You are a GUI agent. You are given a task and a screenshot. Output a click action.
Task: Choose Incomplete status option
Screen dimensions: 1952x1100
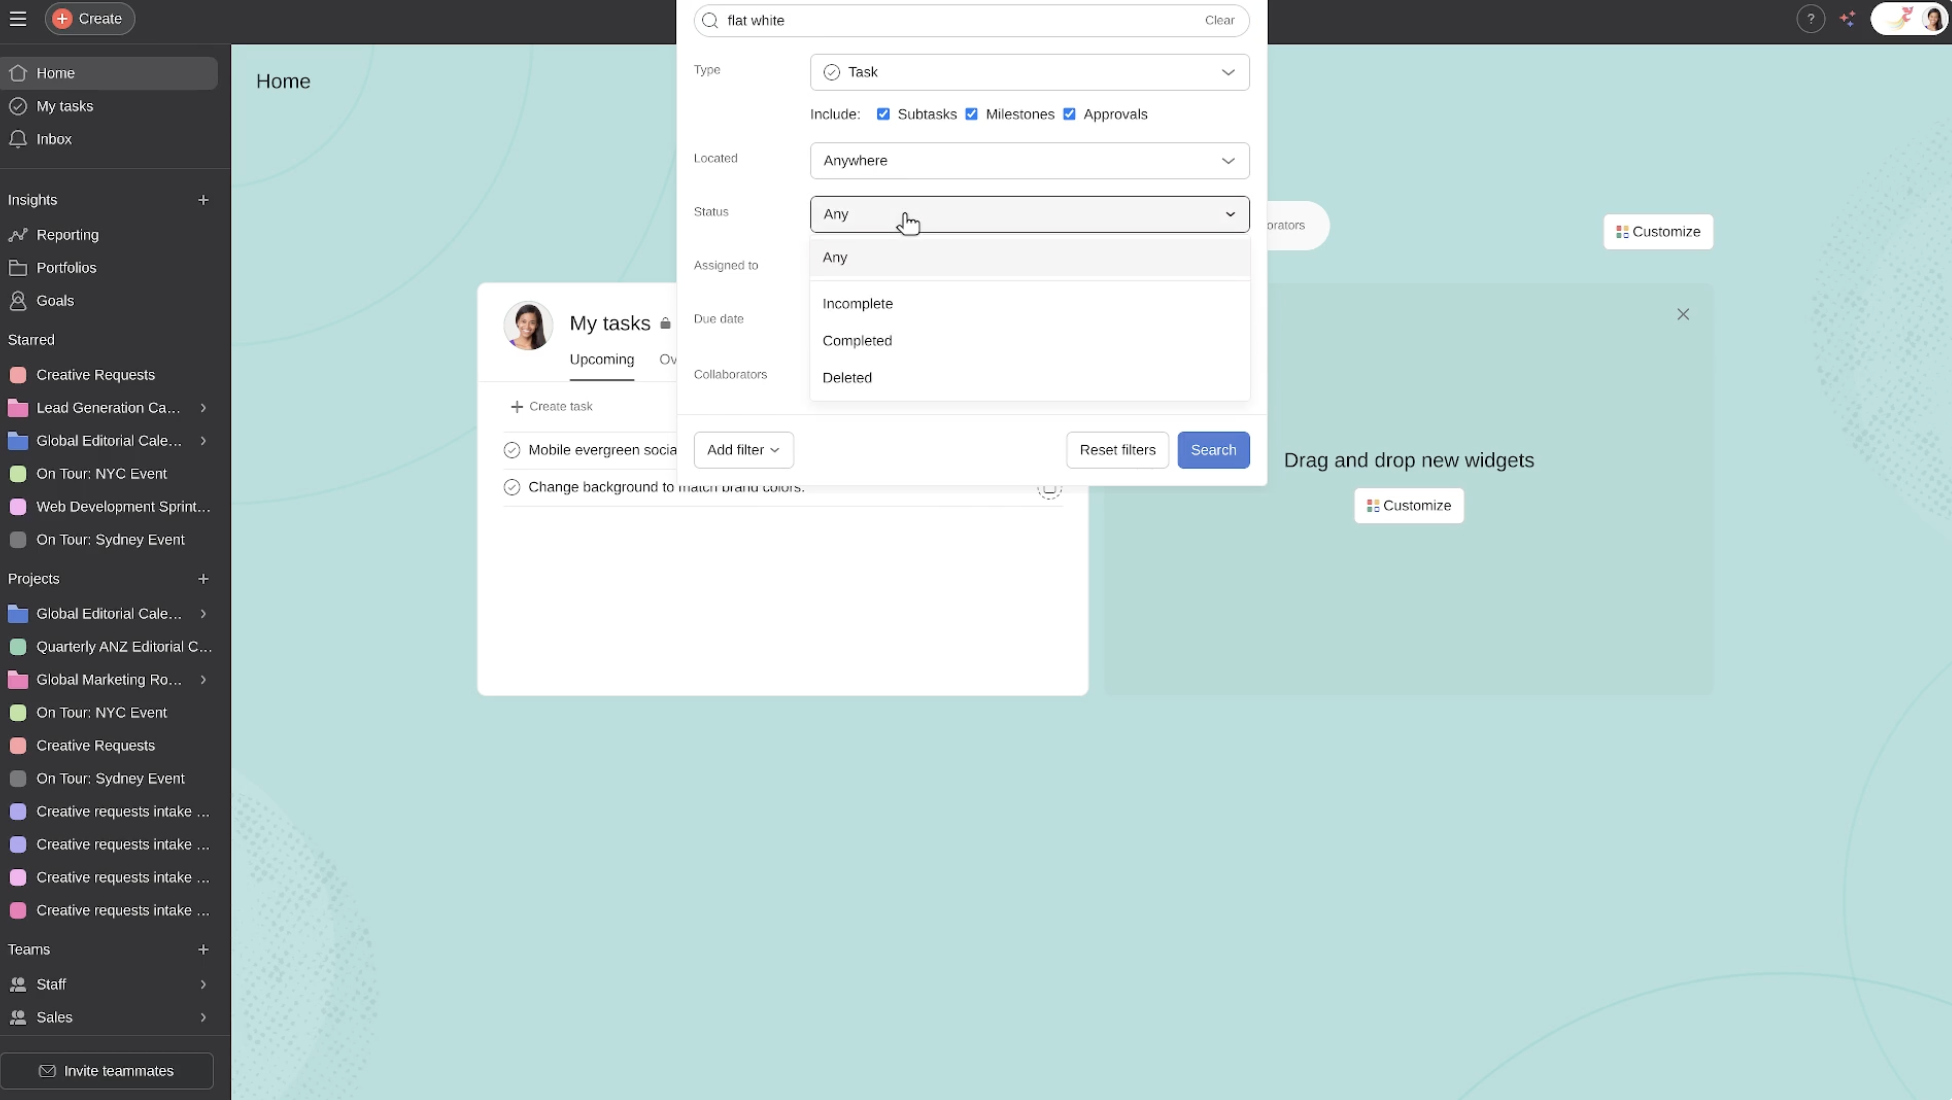click(x=857, y=304)
